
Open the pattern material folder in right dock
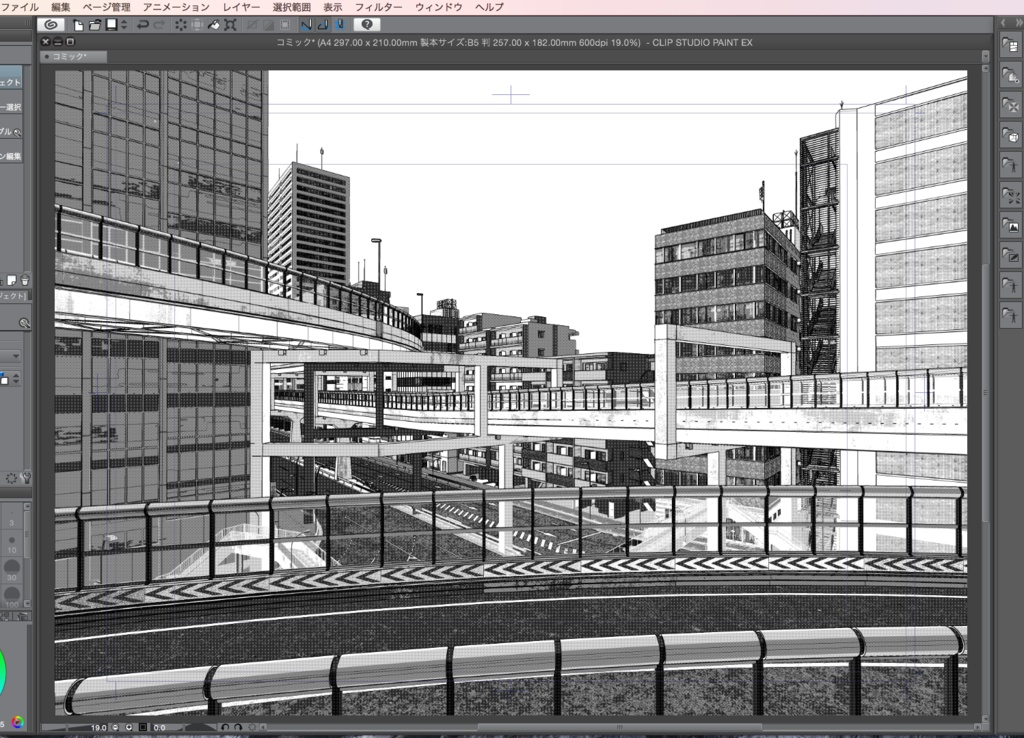[1010, 106]
